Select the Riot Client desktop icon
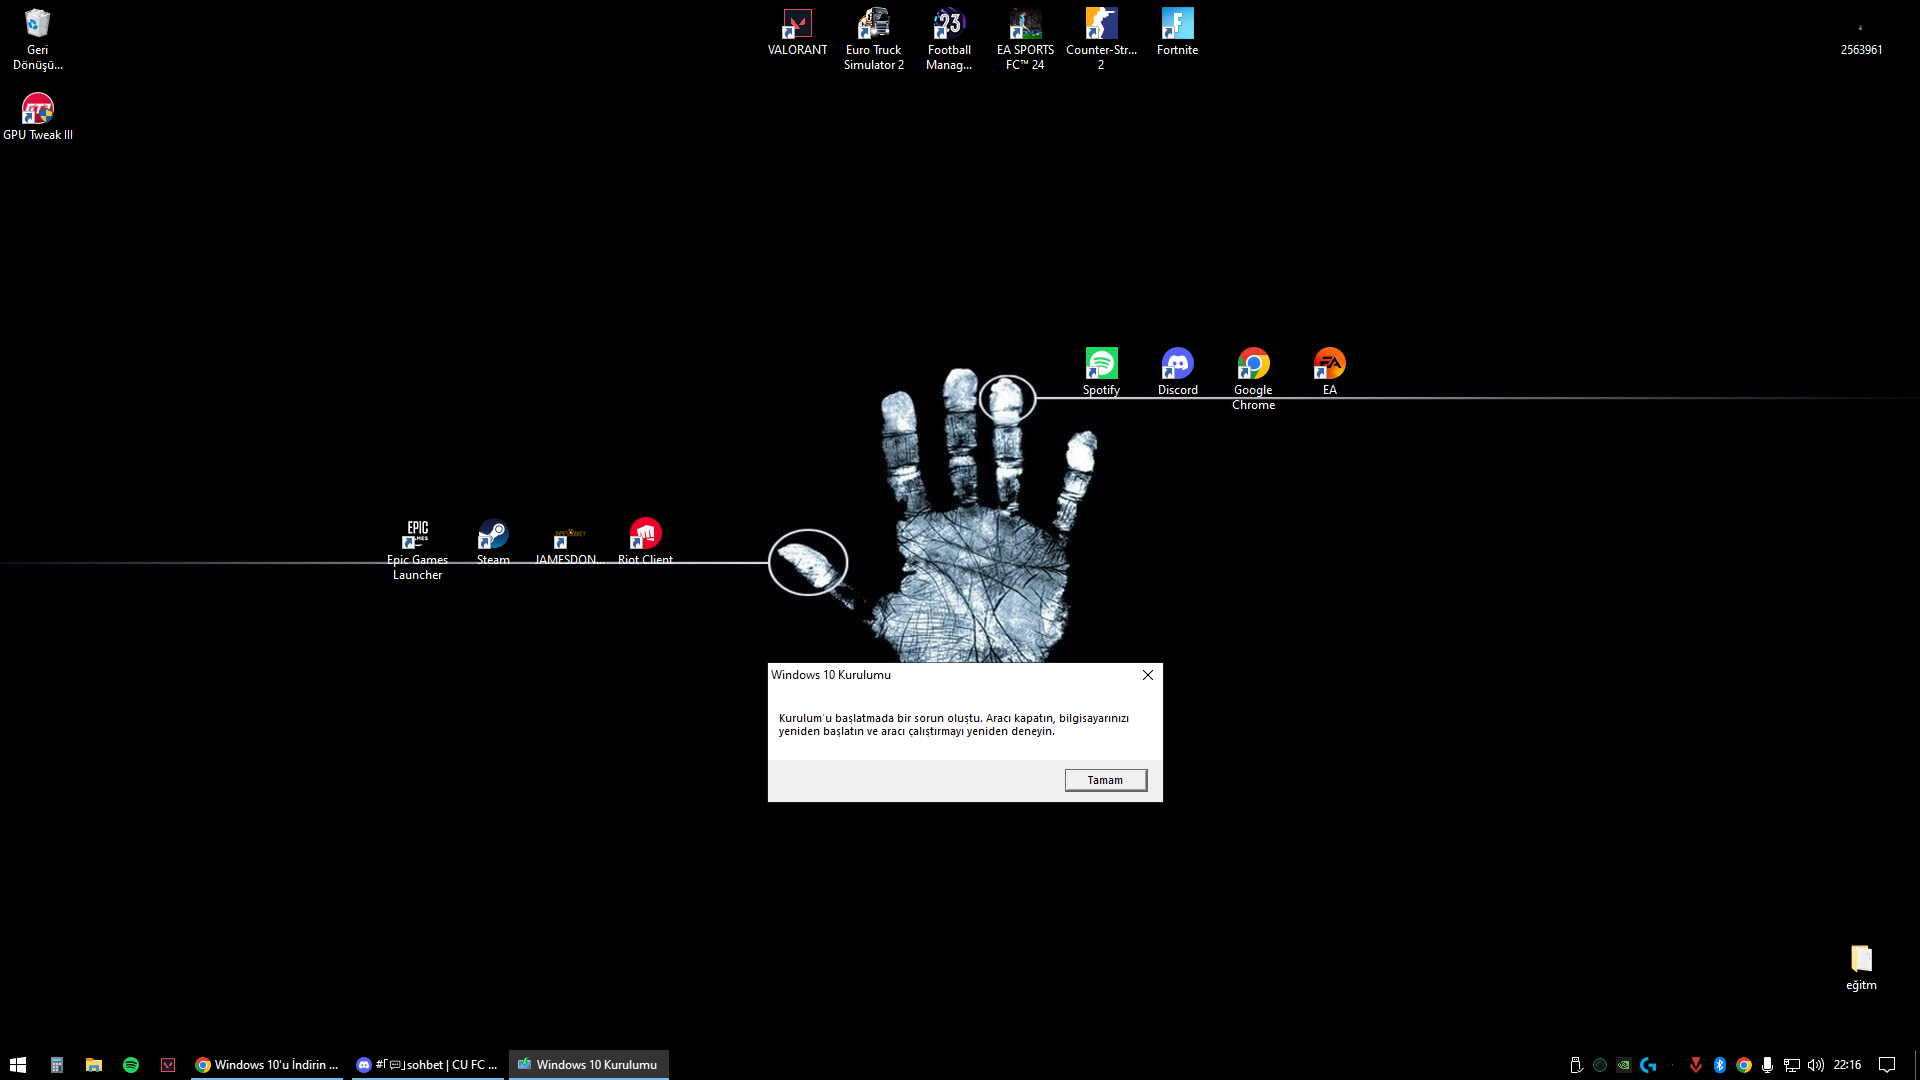Screen dimensions: 1920x1080 coord(645,541)
